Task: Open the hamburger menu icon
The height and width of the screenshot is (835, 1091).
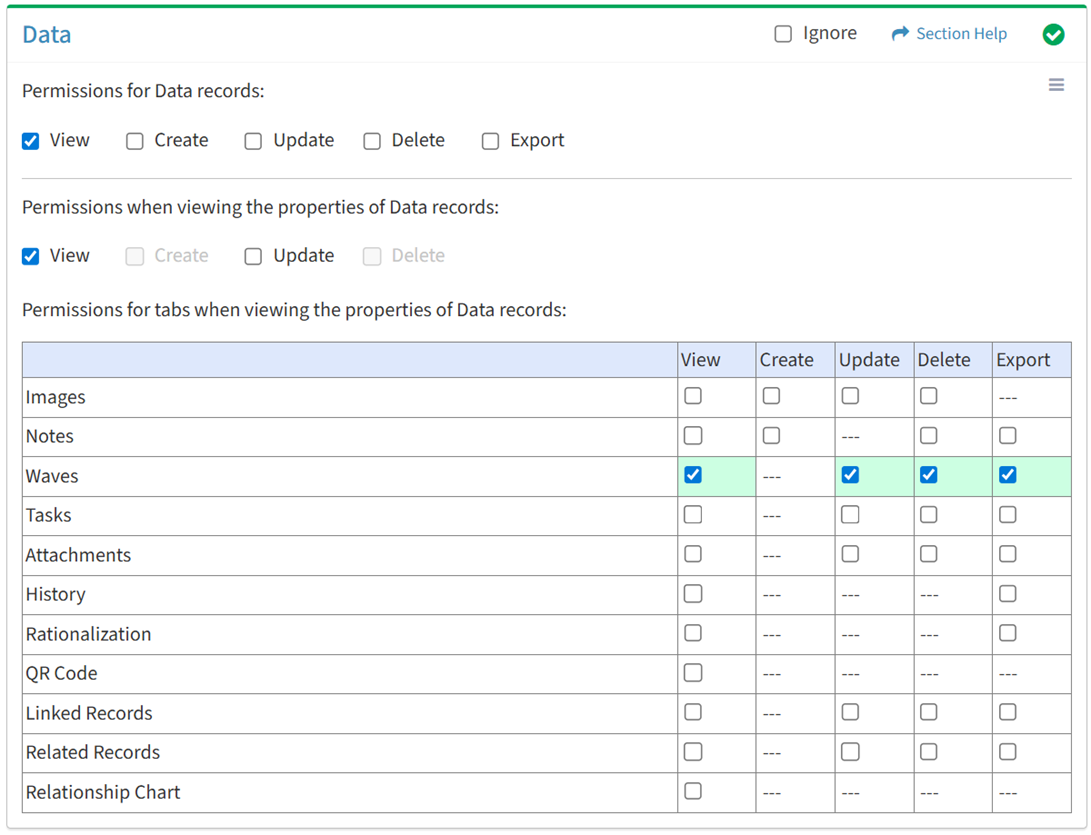Action: click(1056, 86)
